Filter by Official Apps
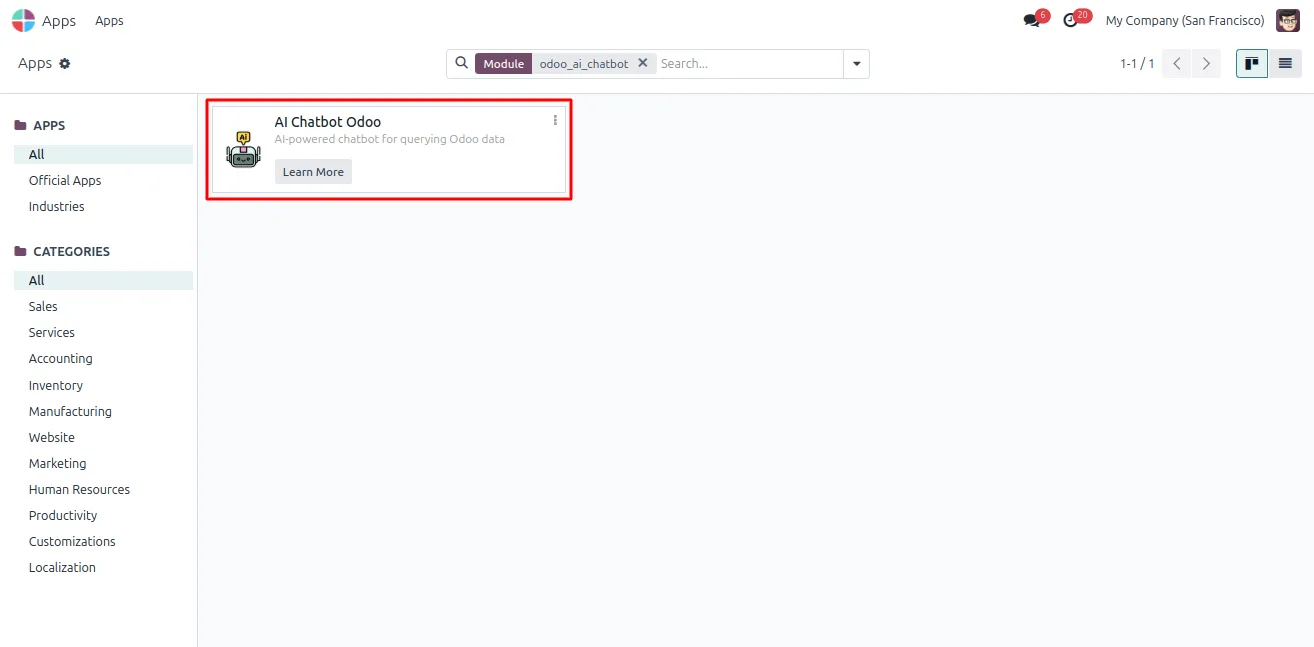This screenshot has width=1314, height=647. [65, 181]
